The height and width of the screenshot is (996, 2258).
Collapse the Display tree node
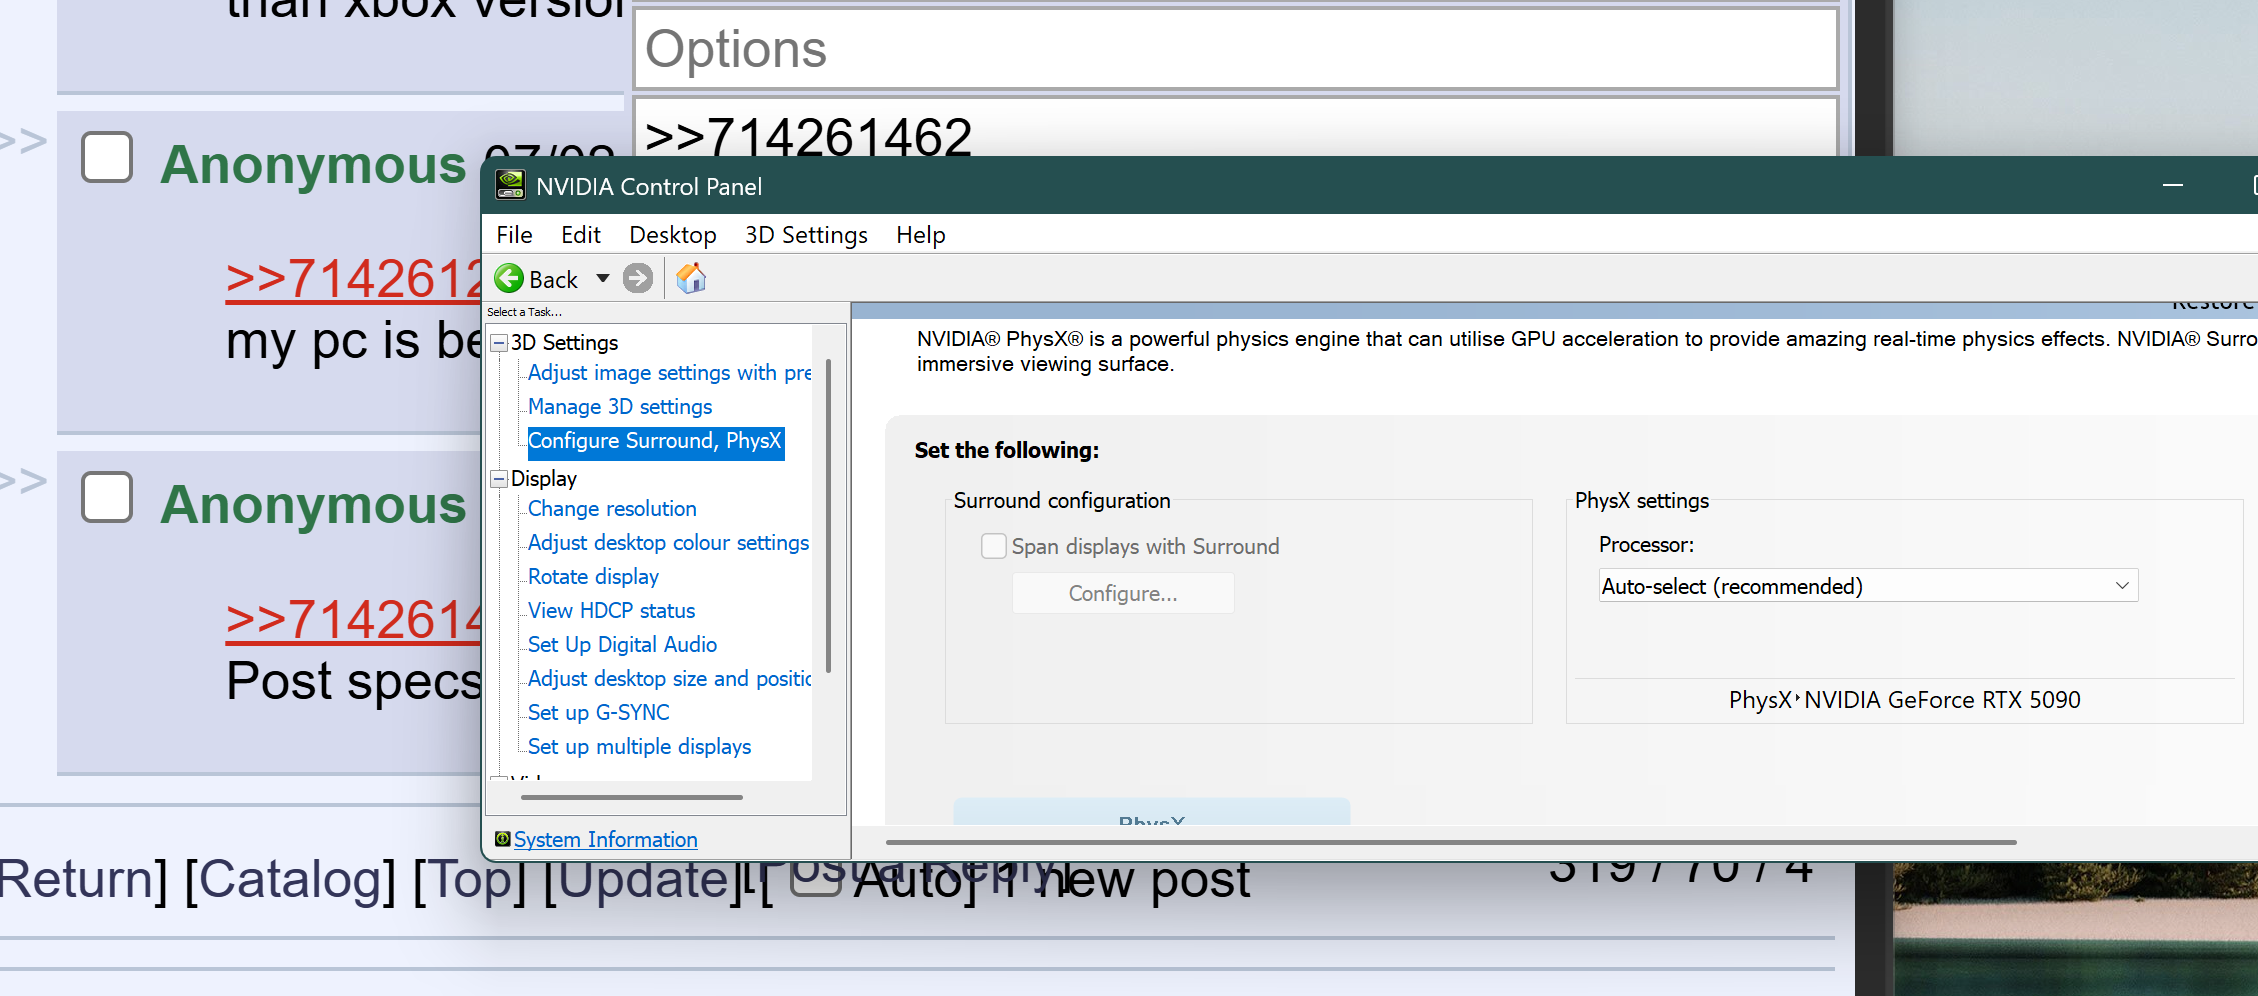click(x=499, y=479)
